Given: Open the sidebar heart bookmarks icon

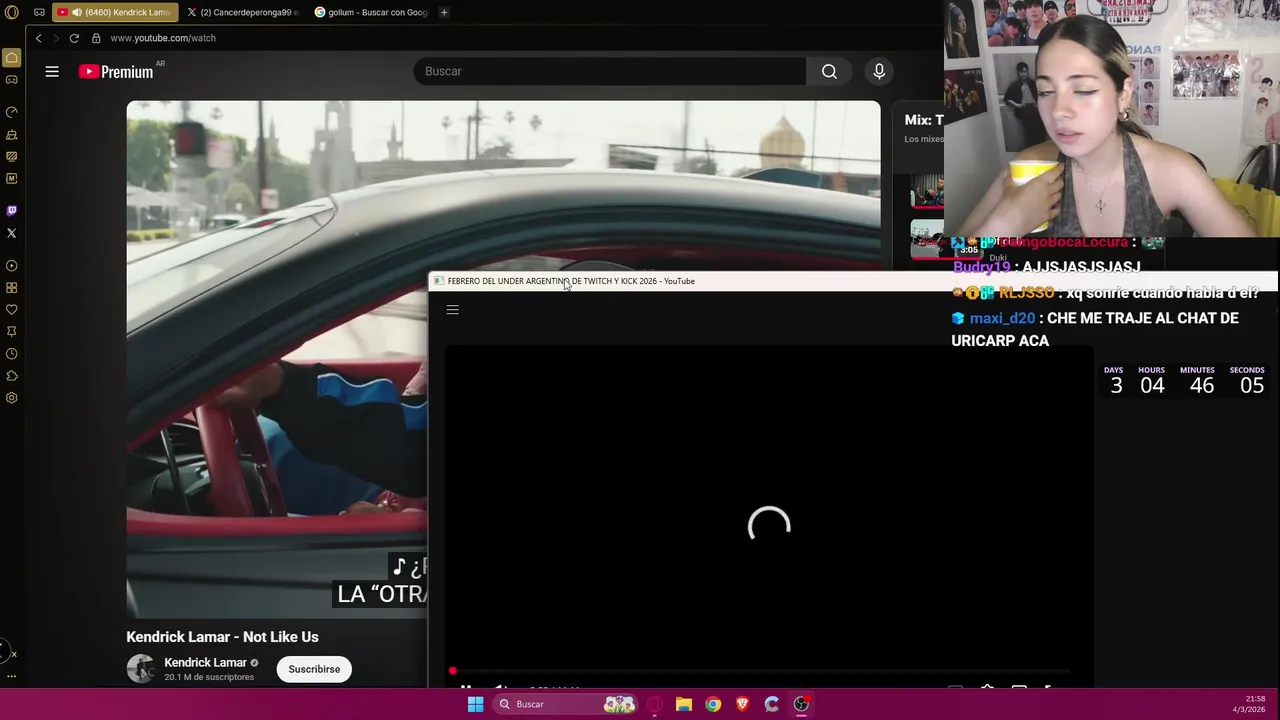Looking at the screenshot, I should (x=12, y=310).
